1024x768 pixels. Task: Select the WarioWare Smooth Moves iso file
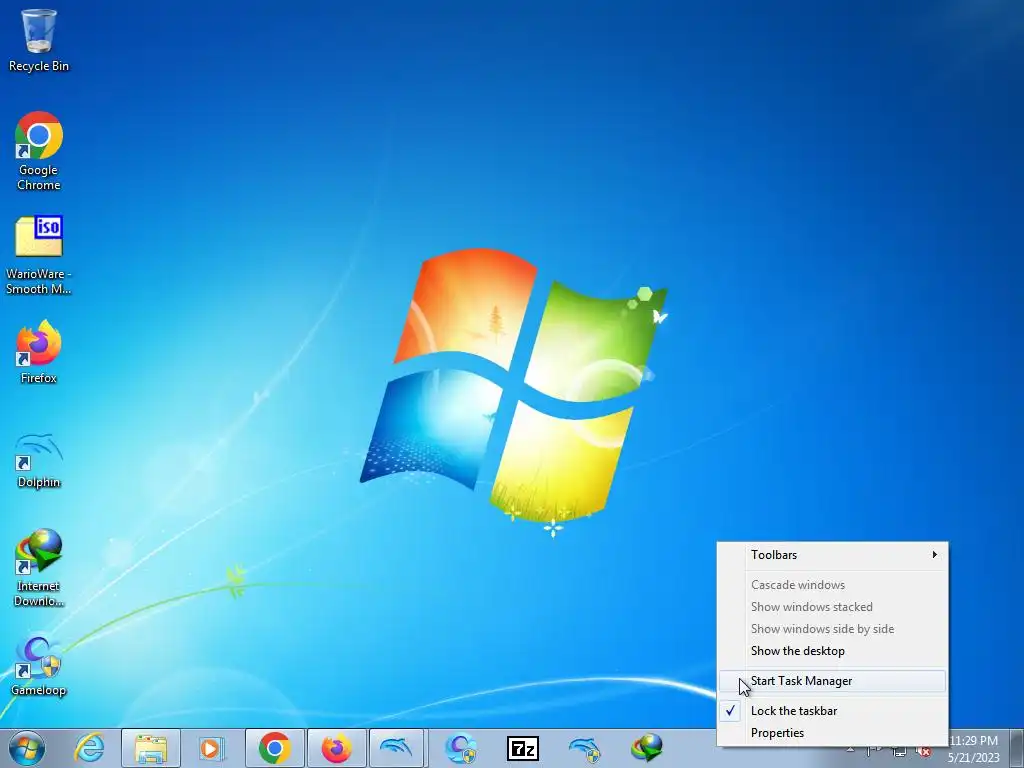39,255
